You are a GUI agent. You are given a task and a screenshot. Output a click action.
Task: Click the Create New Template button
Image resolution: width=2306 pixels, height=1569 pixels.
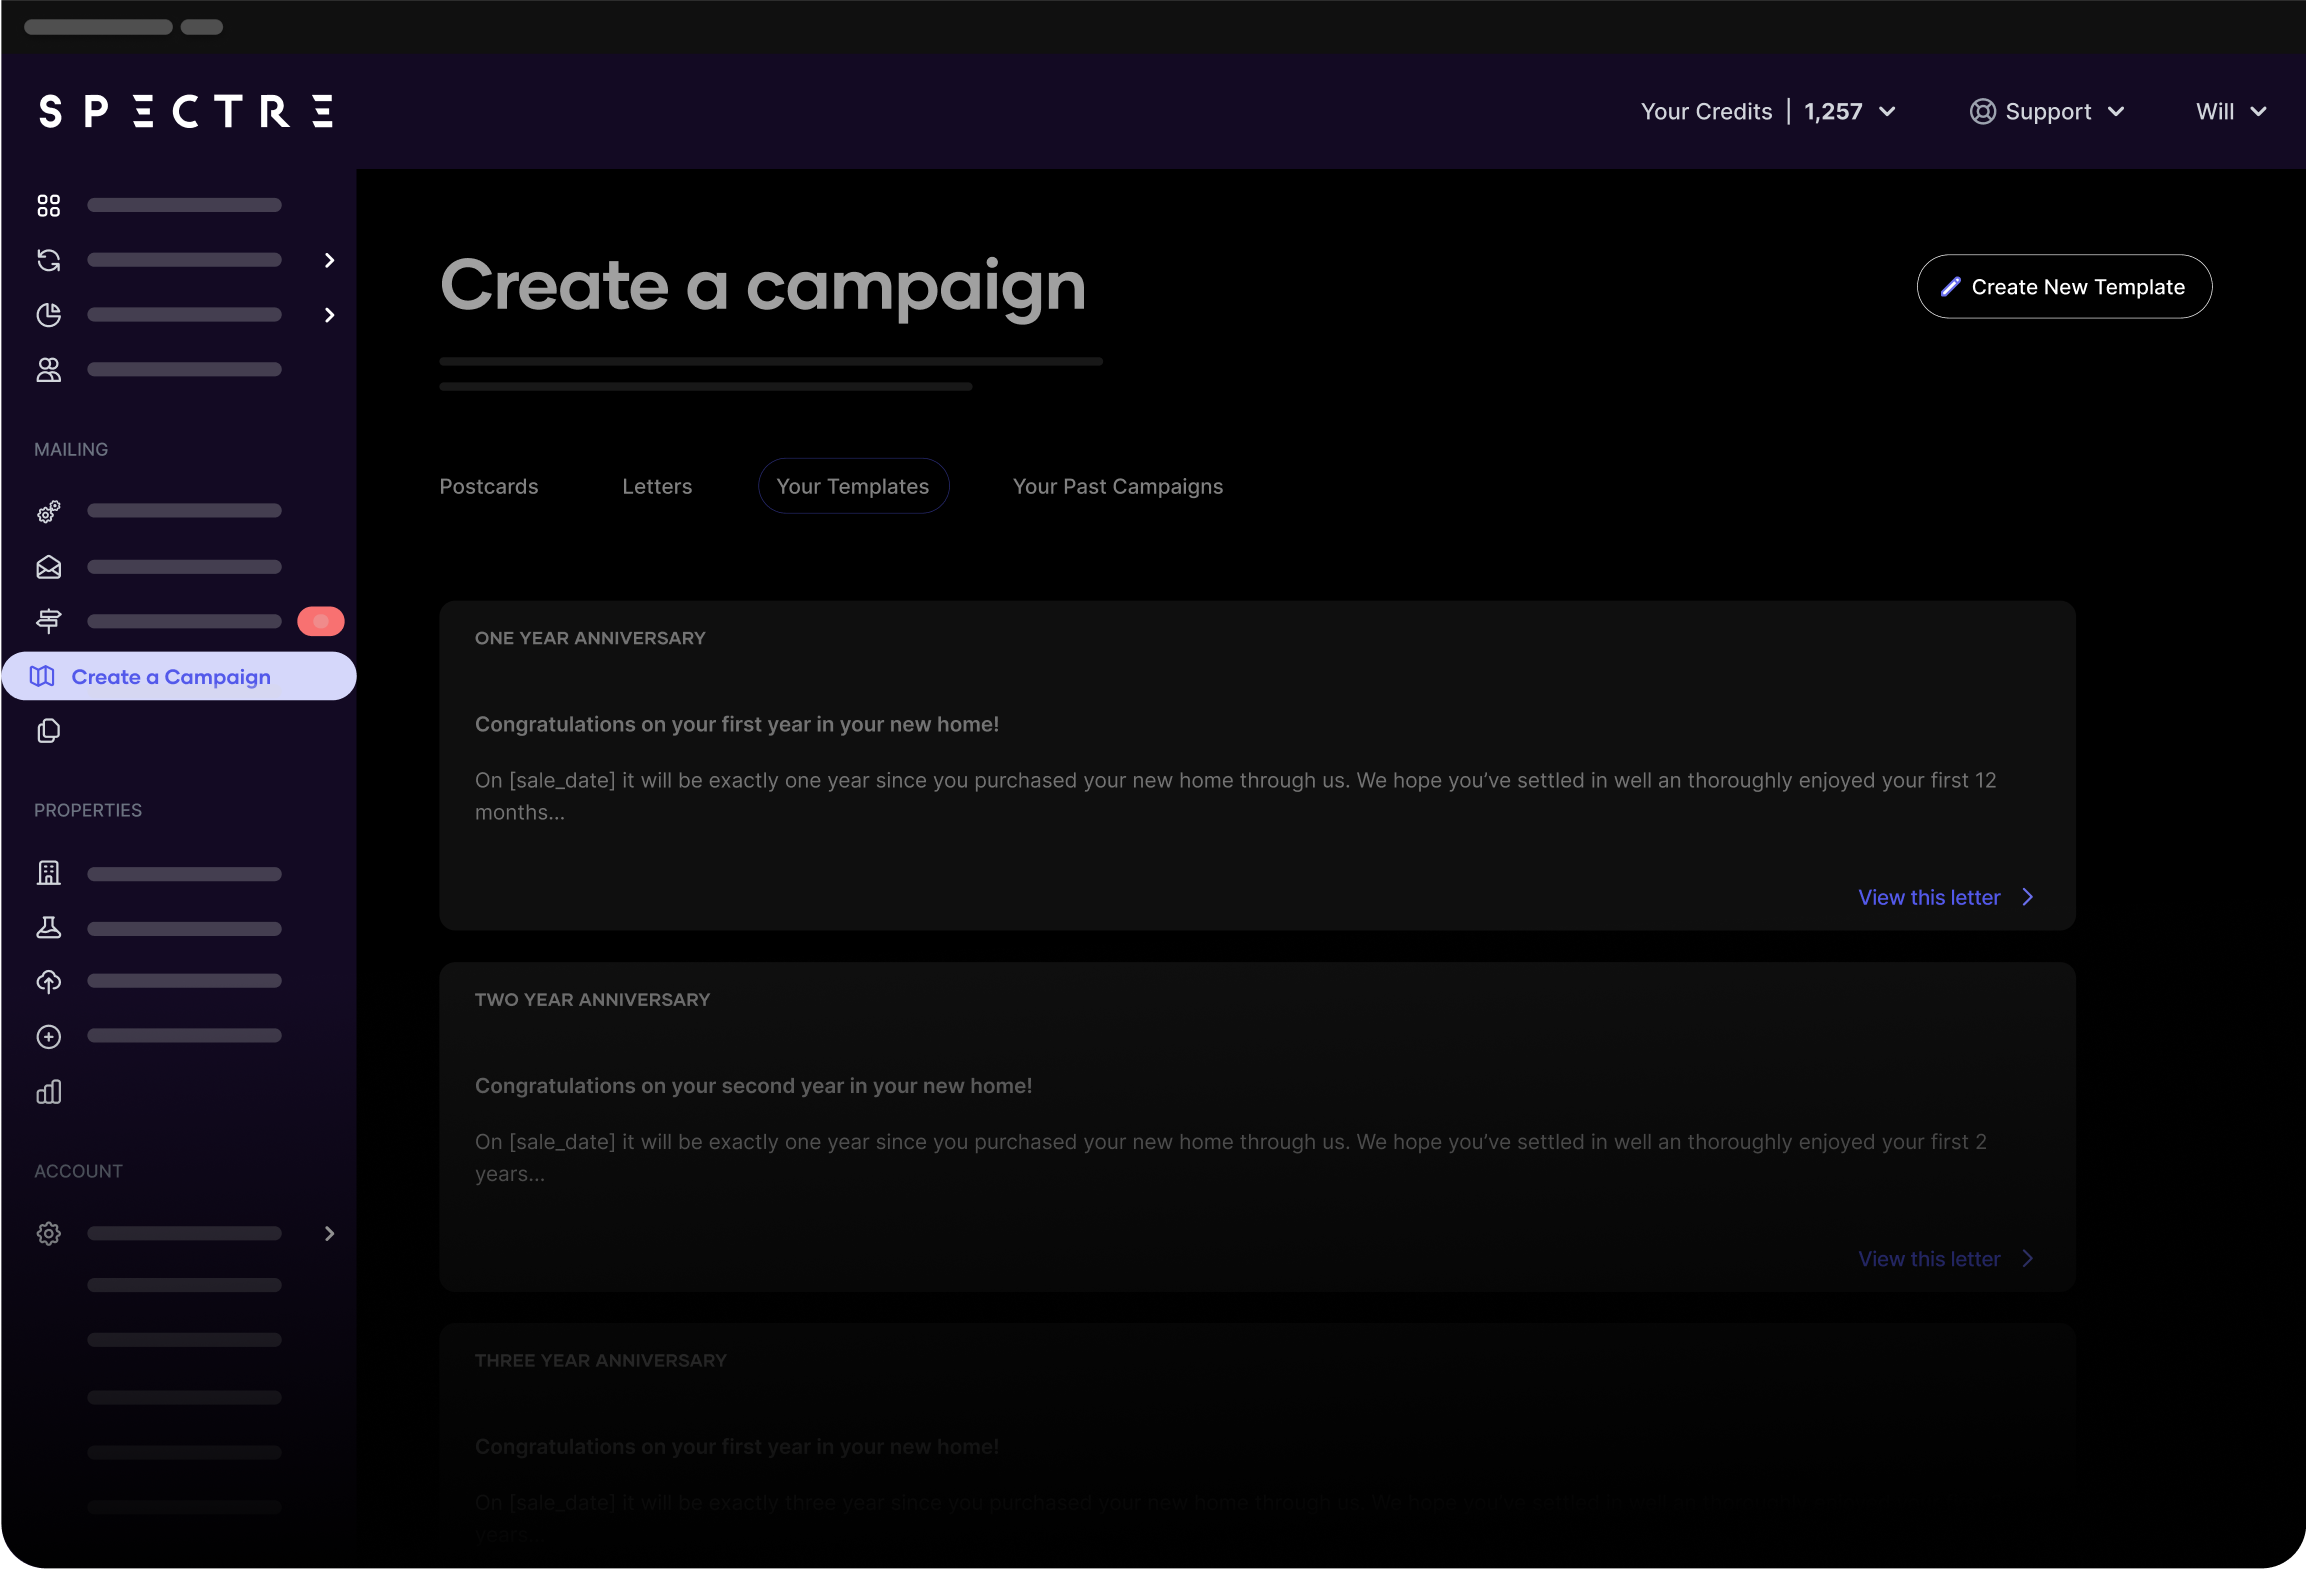click(x=2064, y=287)
